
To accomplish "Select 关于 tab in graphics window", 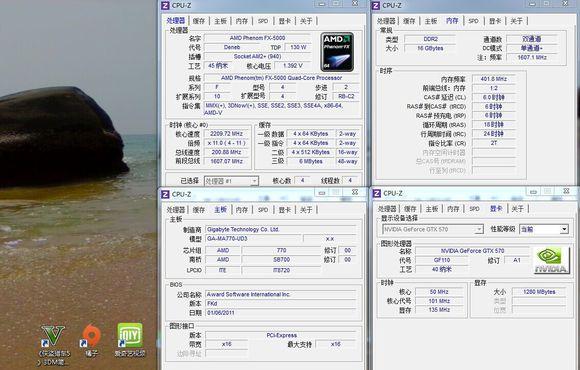I will pos(517,209).
